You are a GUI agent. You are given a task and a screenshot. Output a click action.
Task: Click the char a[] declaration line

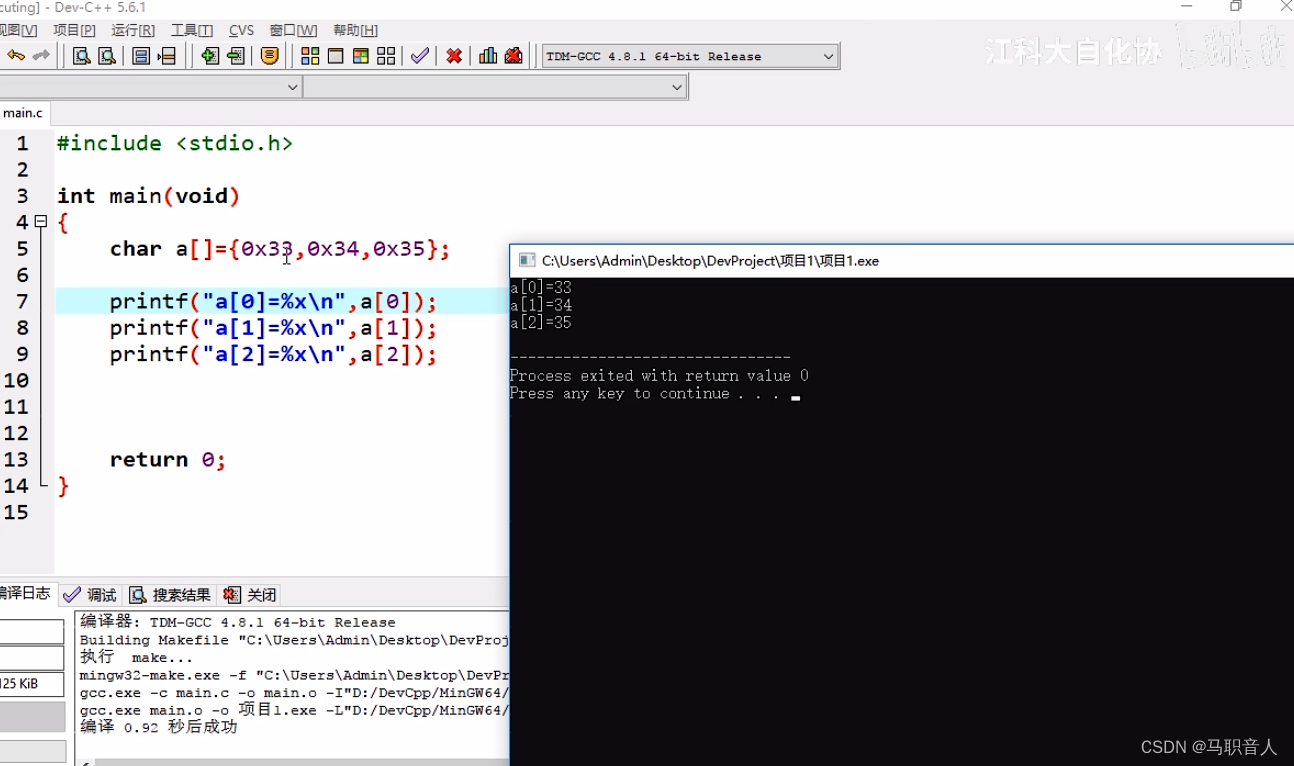coord(280,249)
